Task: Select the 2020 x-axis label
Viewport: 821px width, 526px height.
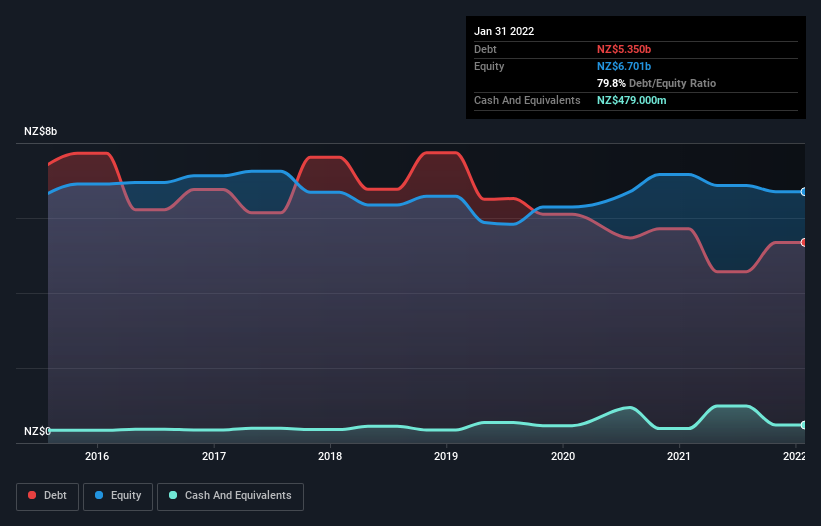Action: point(563,456)
